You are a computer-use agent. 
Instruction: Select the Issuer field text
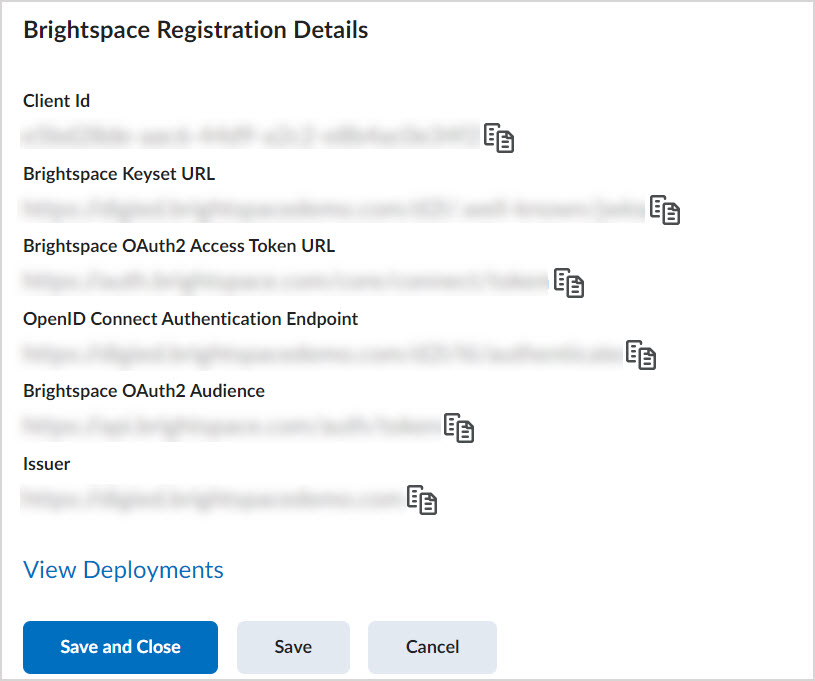[x=210, y=497]
